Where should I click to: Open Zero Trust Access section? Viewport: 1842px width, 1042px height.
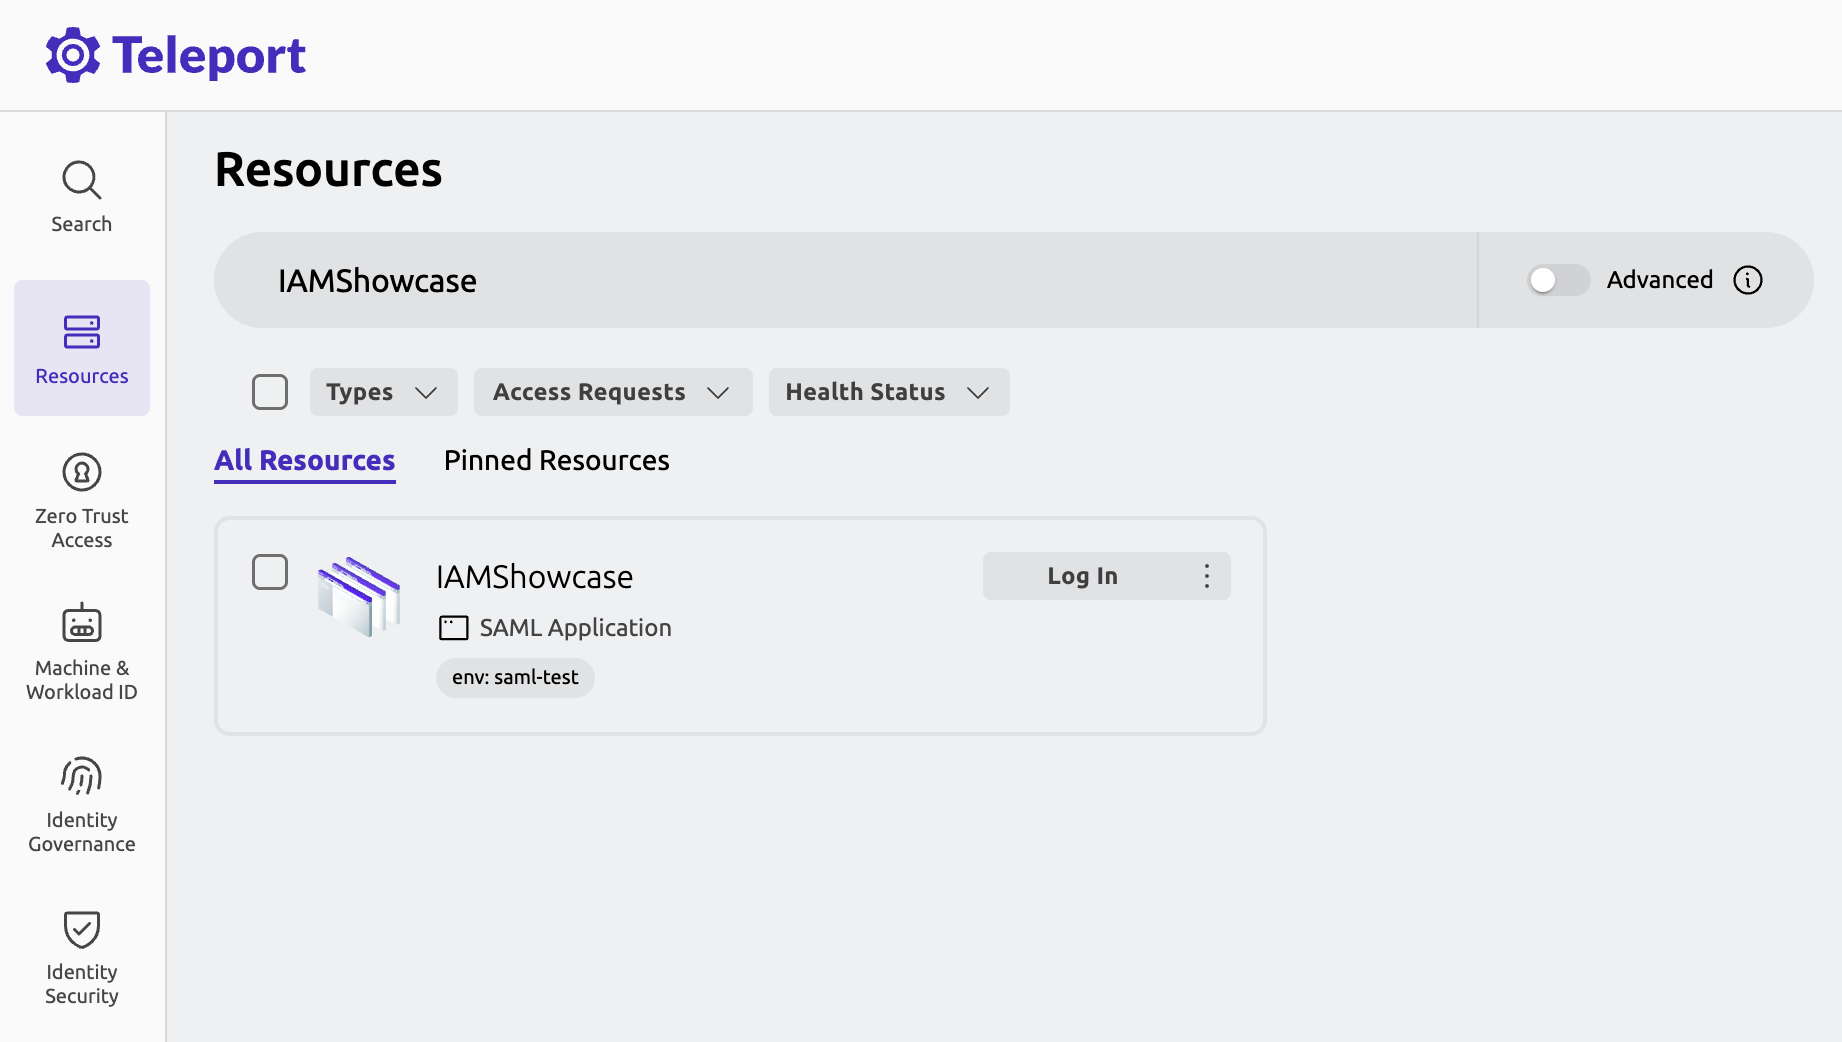(81, 500)
